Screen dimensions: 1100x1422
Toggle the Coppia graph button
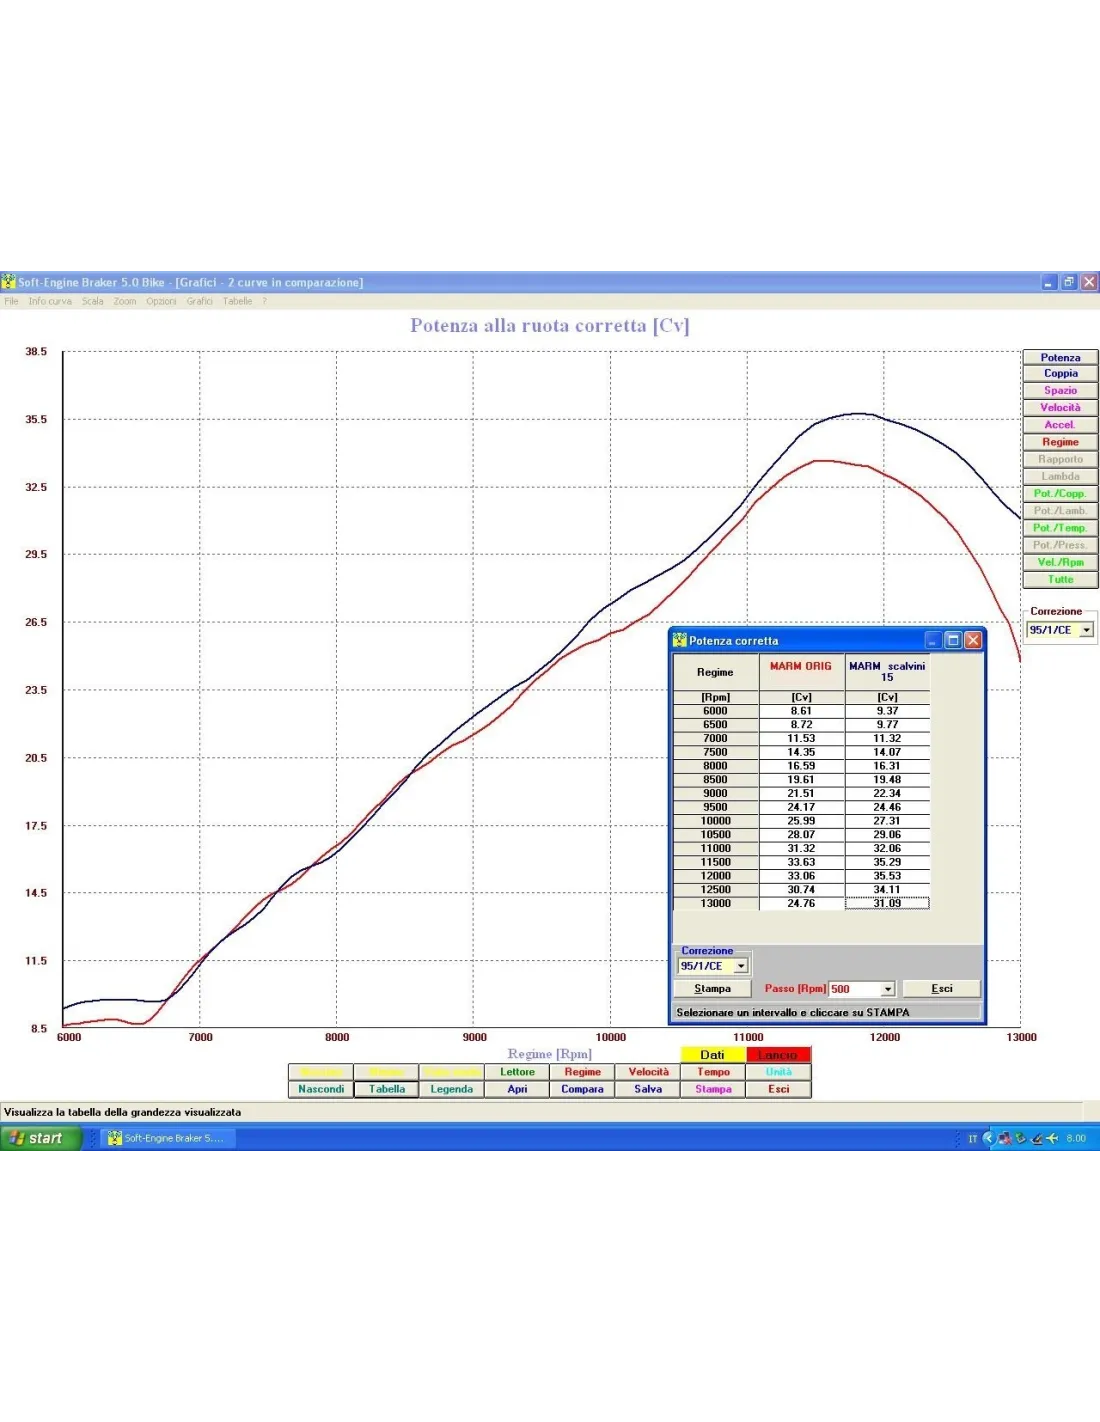point(1060,373)
